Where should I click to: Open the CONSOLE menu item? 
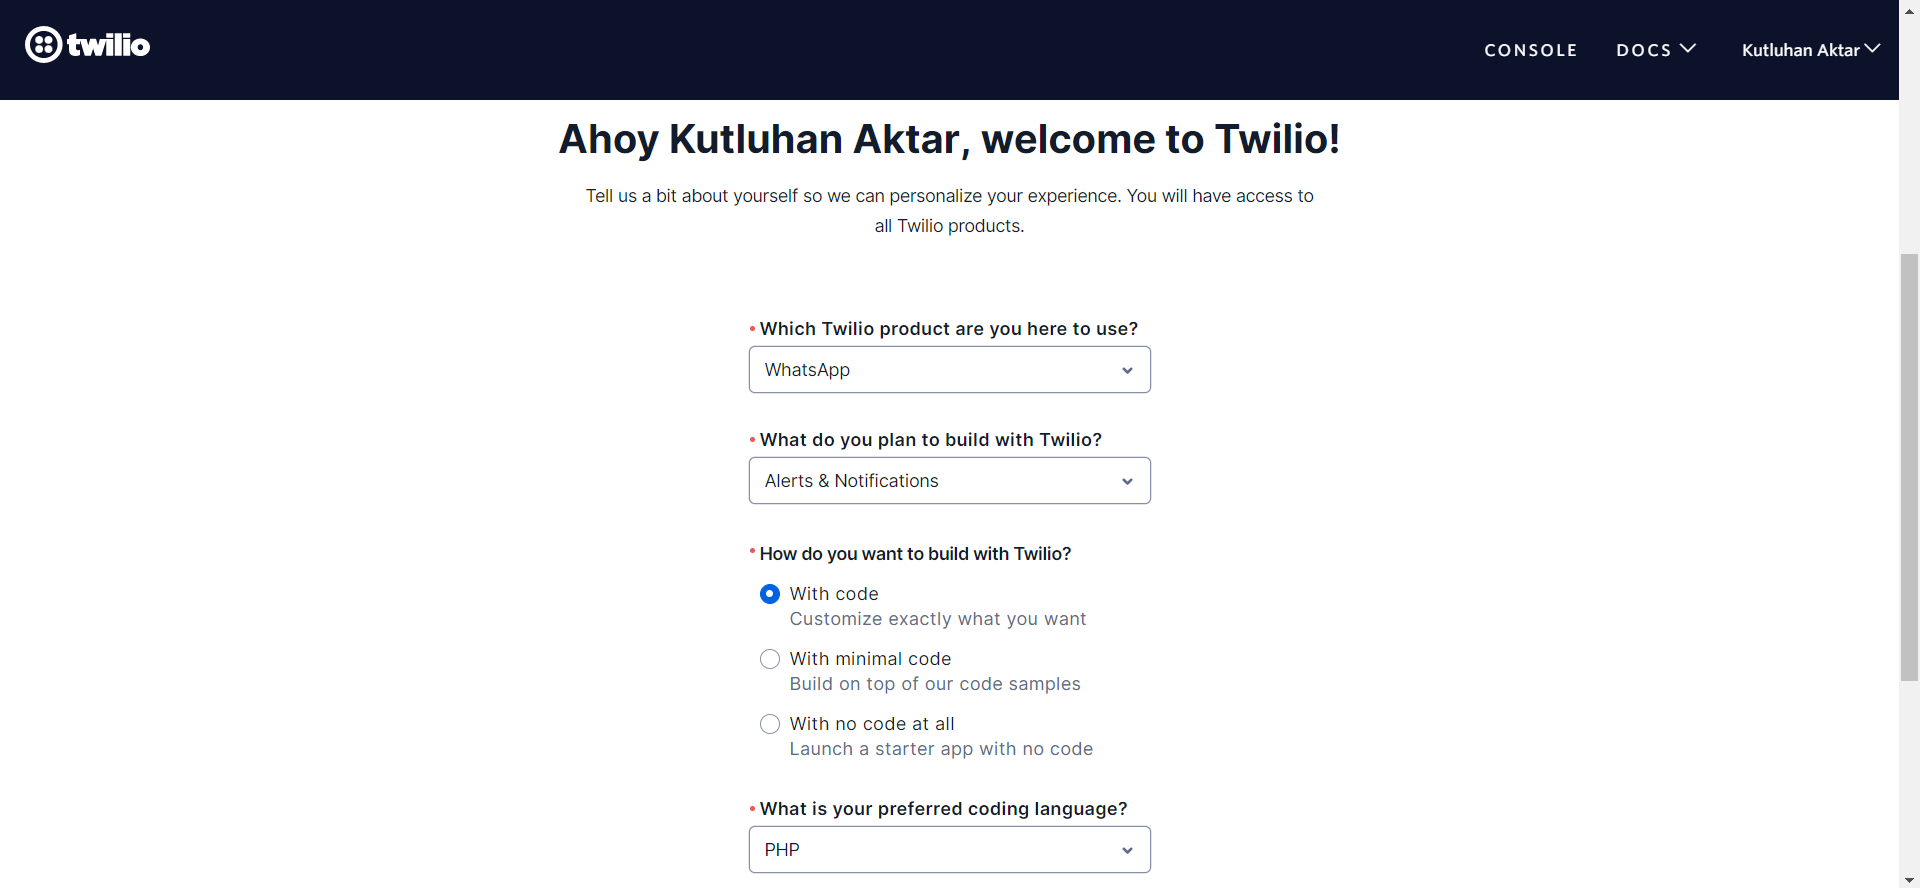tap(1530, 50)
